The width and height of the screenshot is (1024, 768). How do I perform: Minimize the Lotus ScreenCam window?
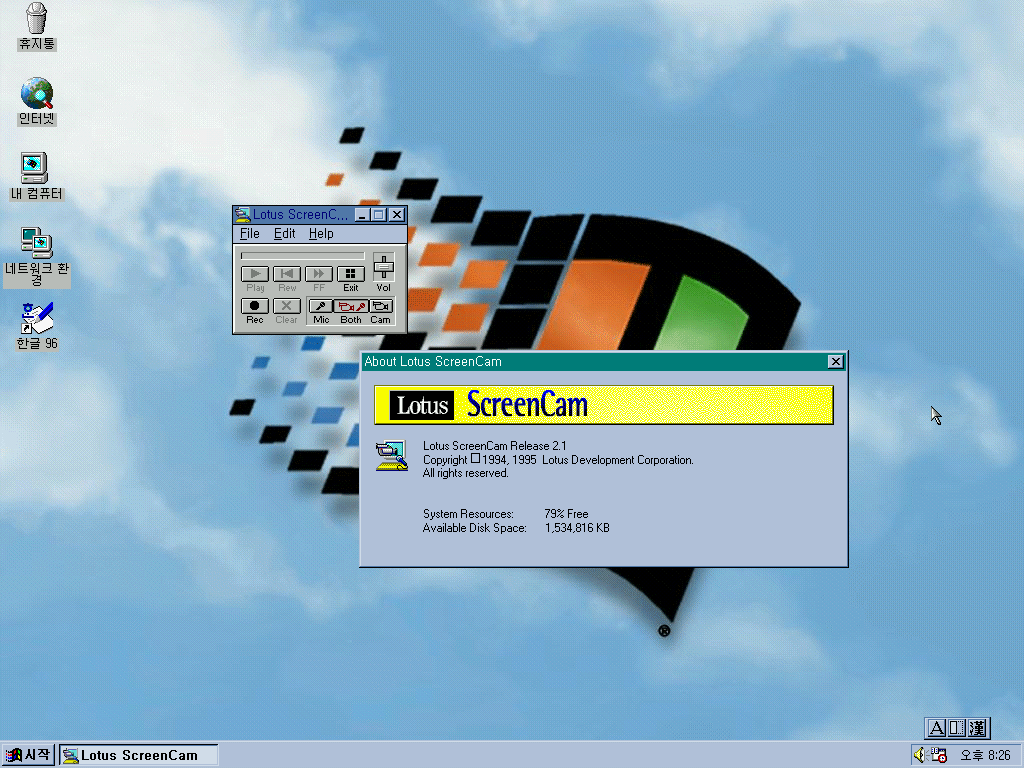[x=362, y=215]
